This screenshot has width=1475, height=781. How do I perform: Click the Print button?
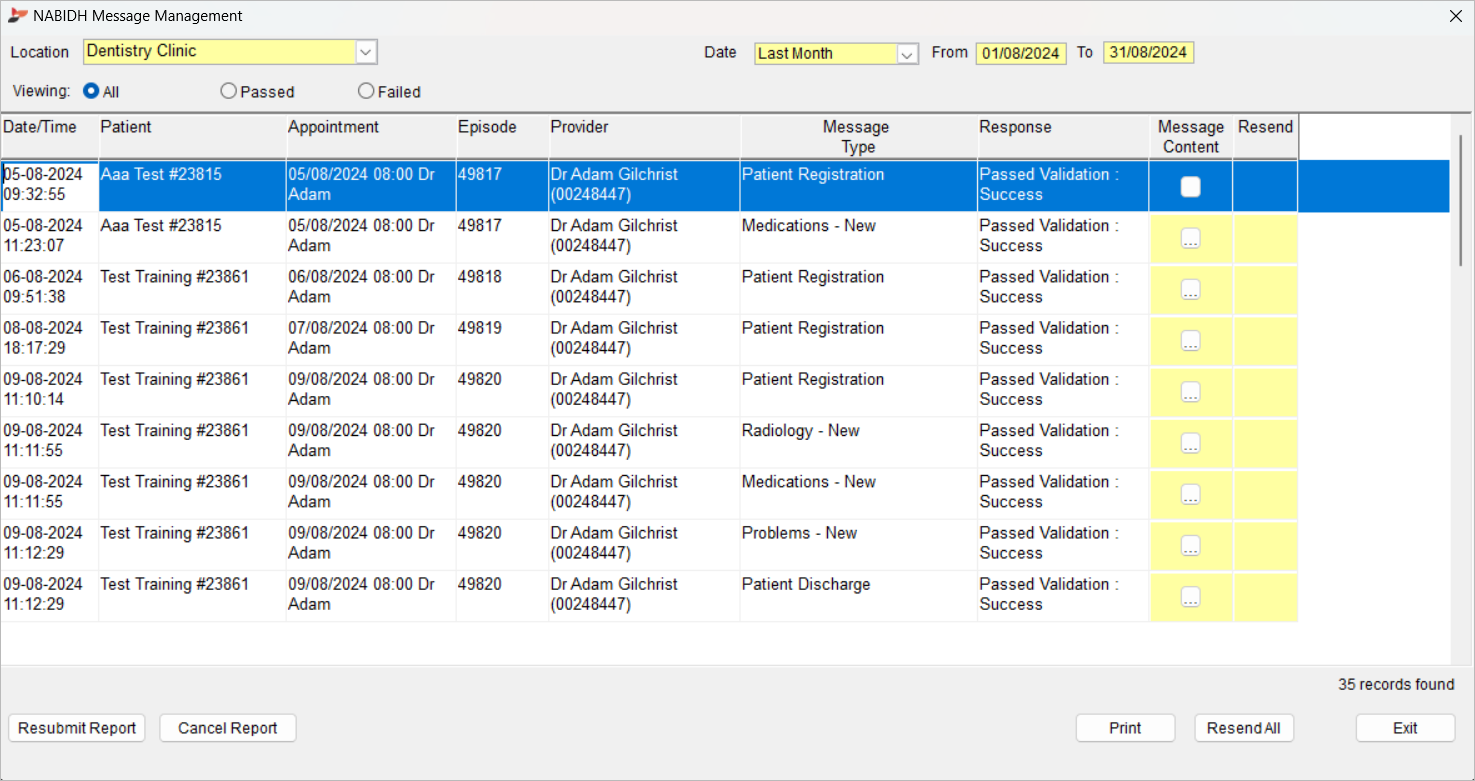[1125, 728]
